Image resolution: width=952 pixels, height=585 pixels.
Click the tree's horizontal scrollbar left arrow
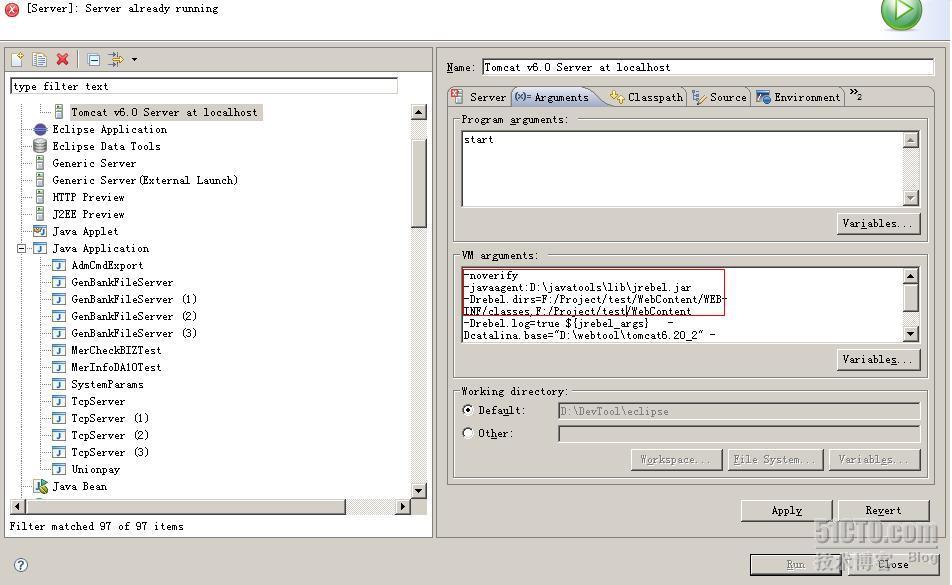tap(18, 506)
